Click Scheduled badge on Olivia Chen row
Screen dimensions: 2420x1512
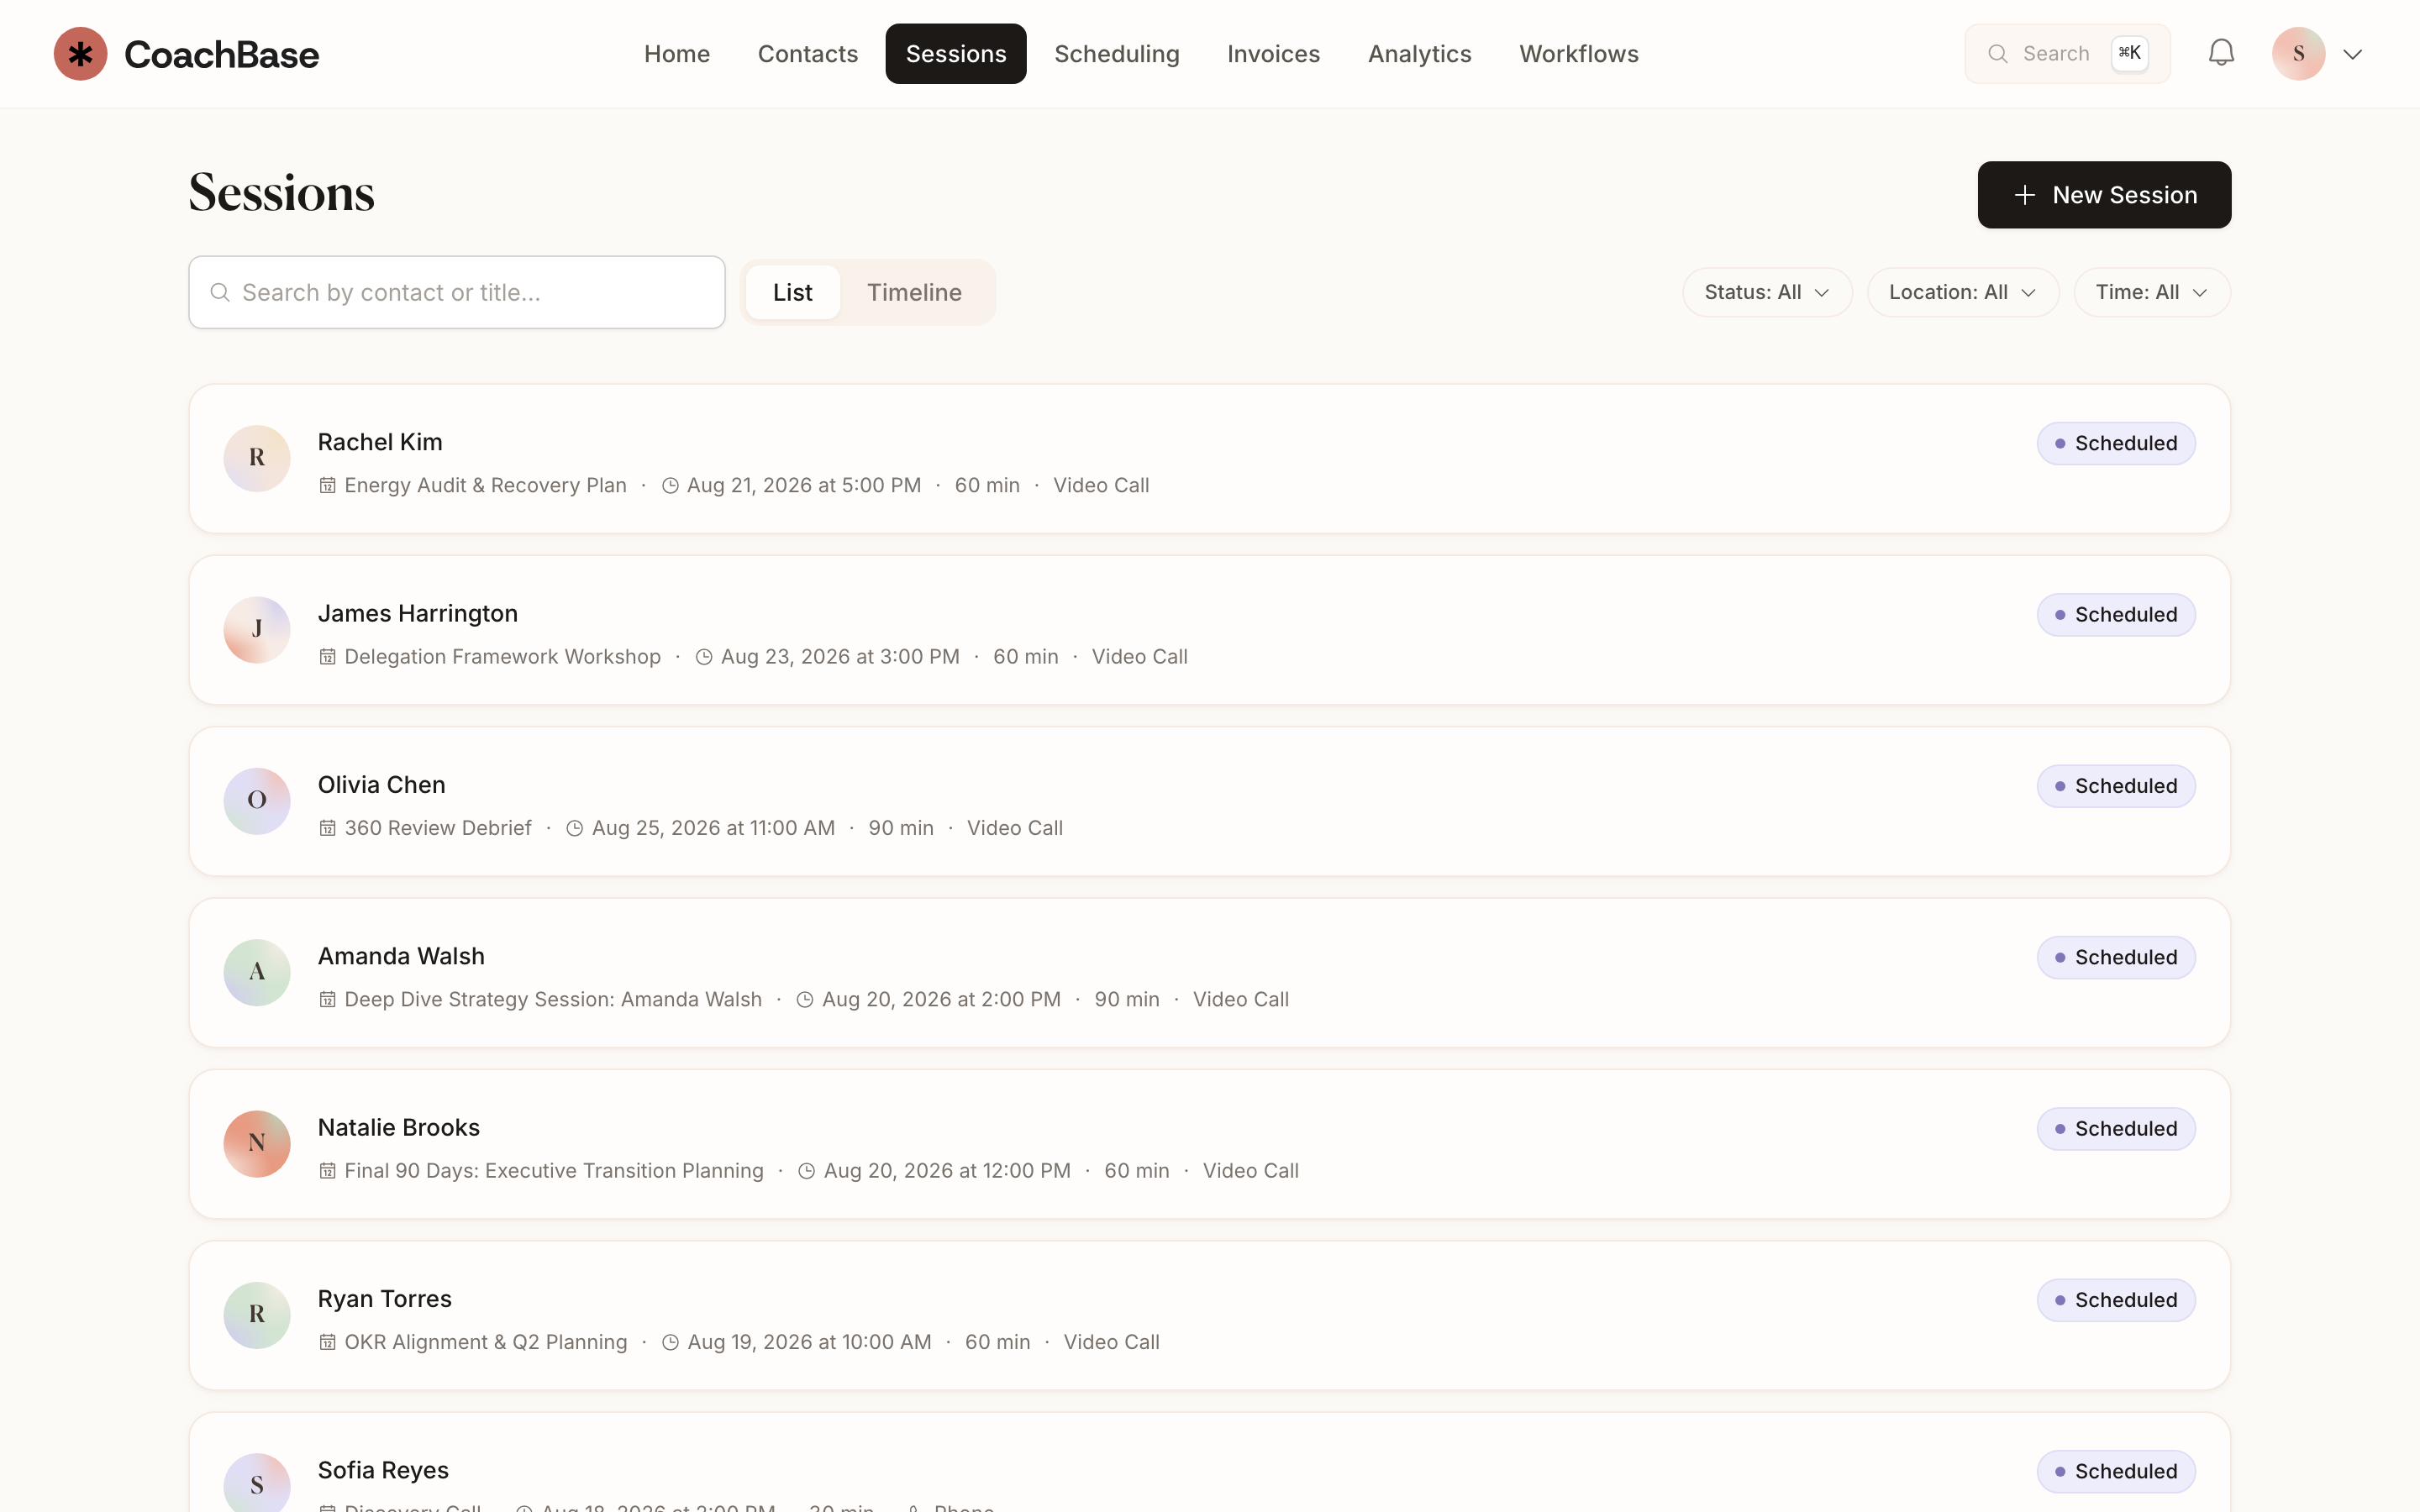pos(2116,786)
